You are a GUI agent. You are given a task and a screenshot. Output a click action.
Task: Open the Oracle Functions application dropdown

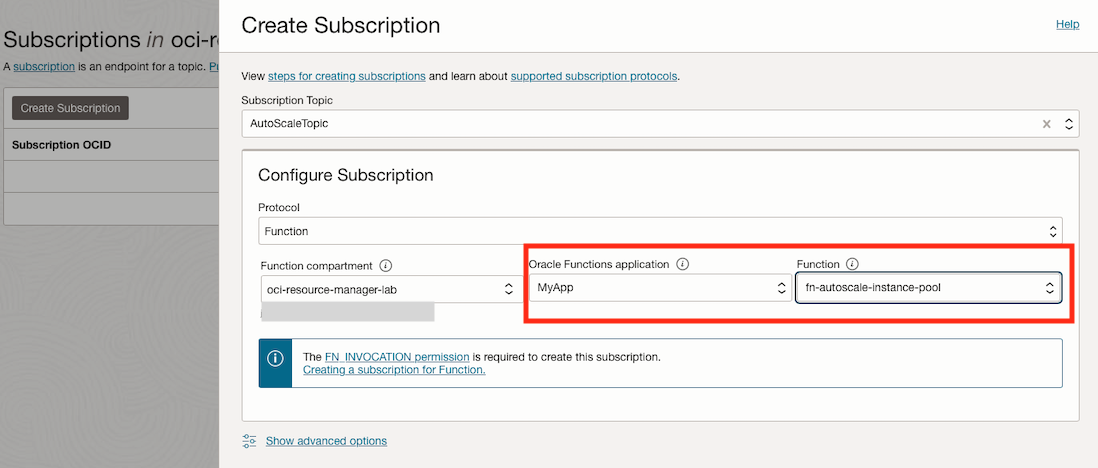pos(660,288)
